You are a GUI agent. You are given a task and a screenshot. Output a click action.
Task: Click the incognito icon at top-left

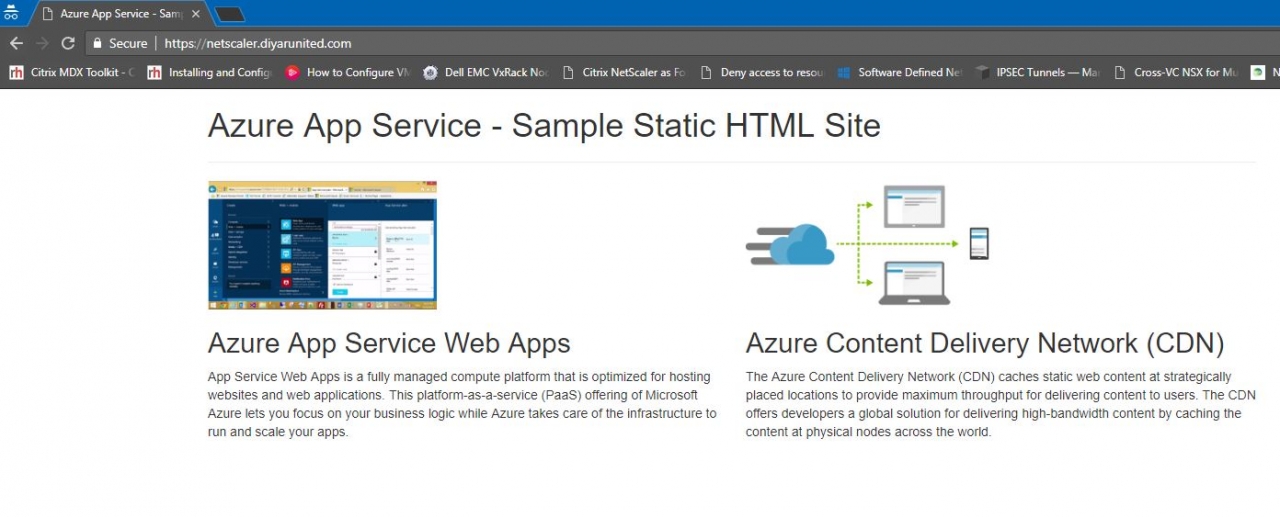pos(12,13)
